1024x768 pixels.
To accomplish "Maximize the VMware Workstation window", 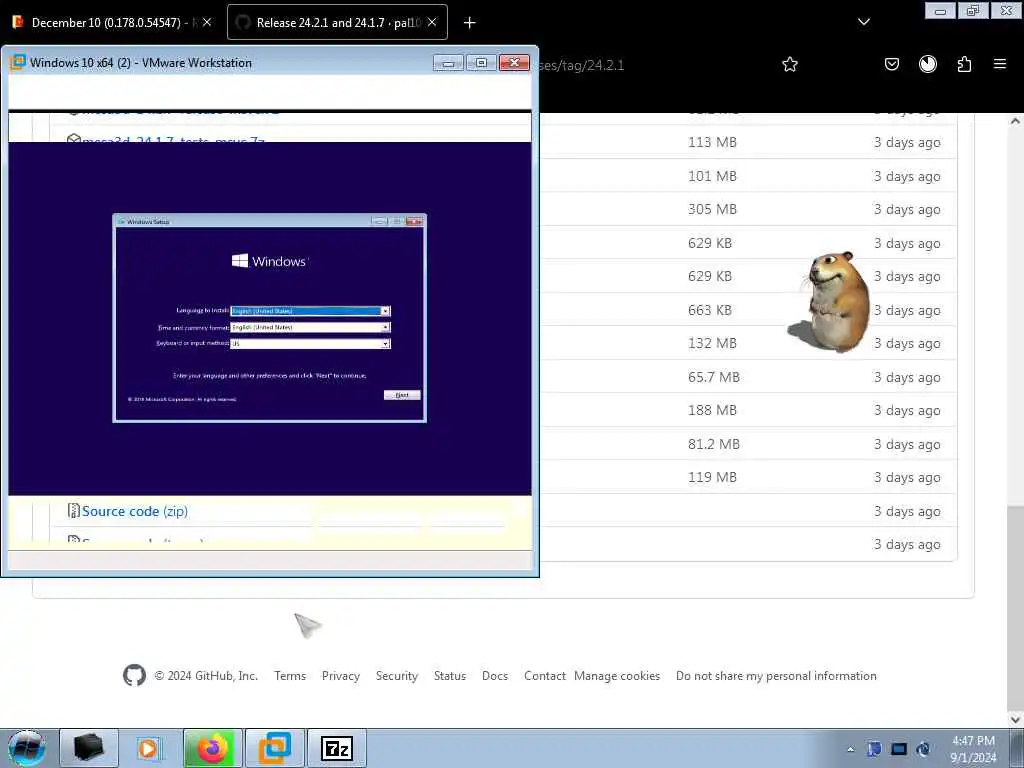I will click(x=481, y=63).
